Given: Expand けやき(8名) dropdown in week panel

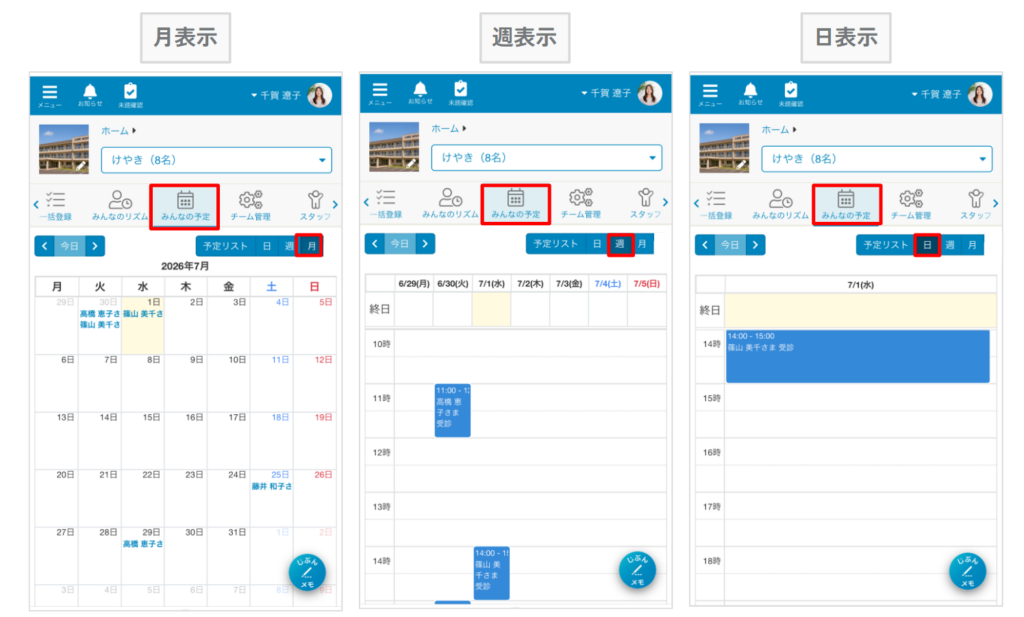Looking at the screenshot, I should pyautogui.click(x=547, y=157).
